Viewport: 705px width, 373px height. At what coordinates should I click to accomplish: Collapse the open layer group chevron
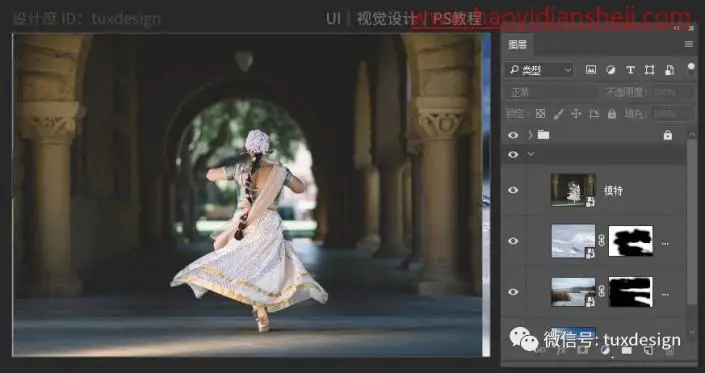531,154
